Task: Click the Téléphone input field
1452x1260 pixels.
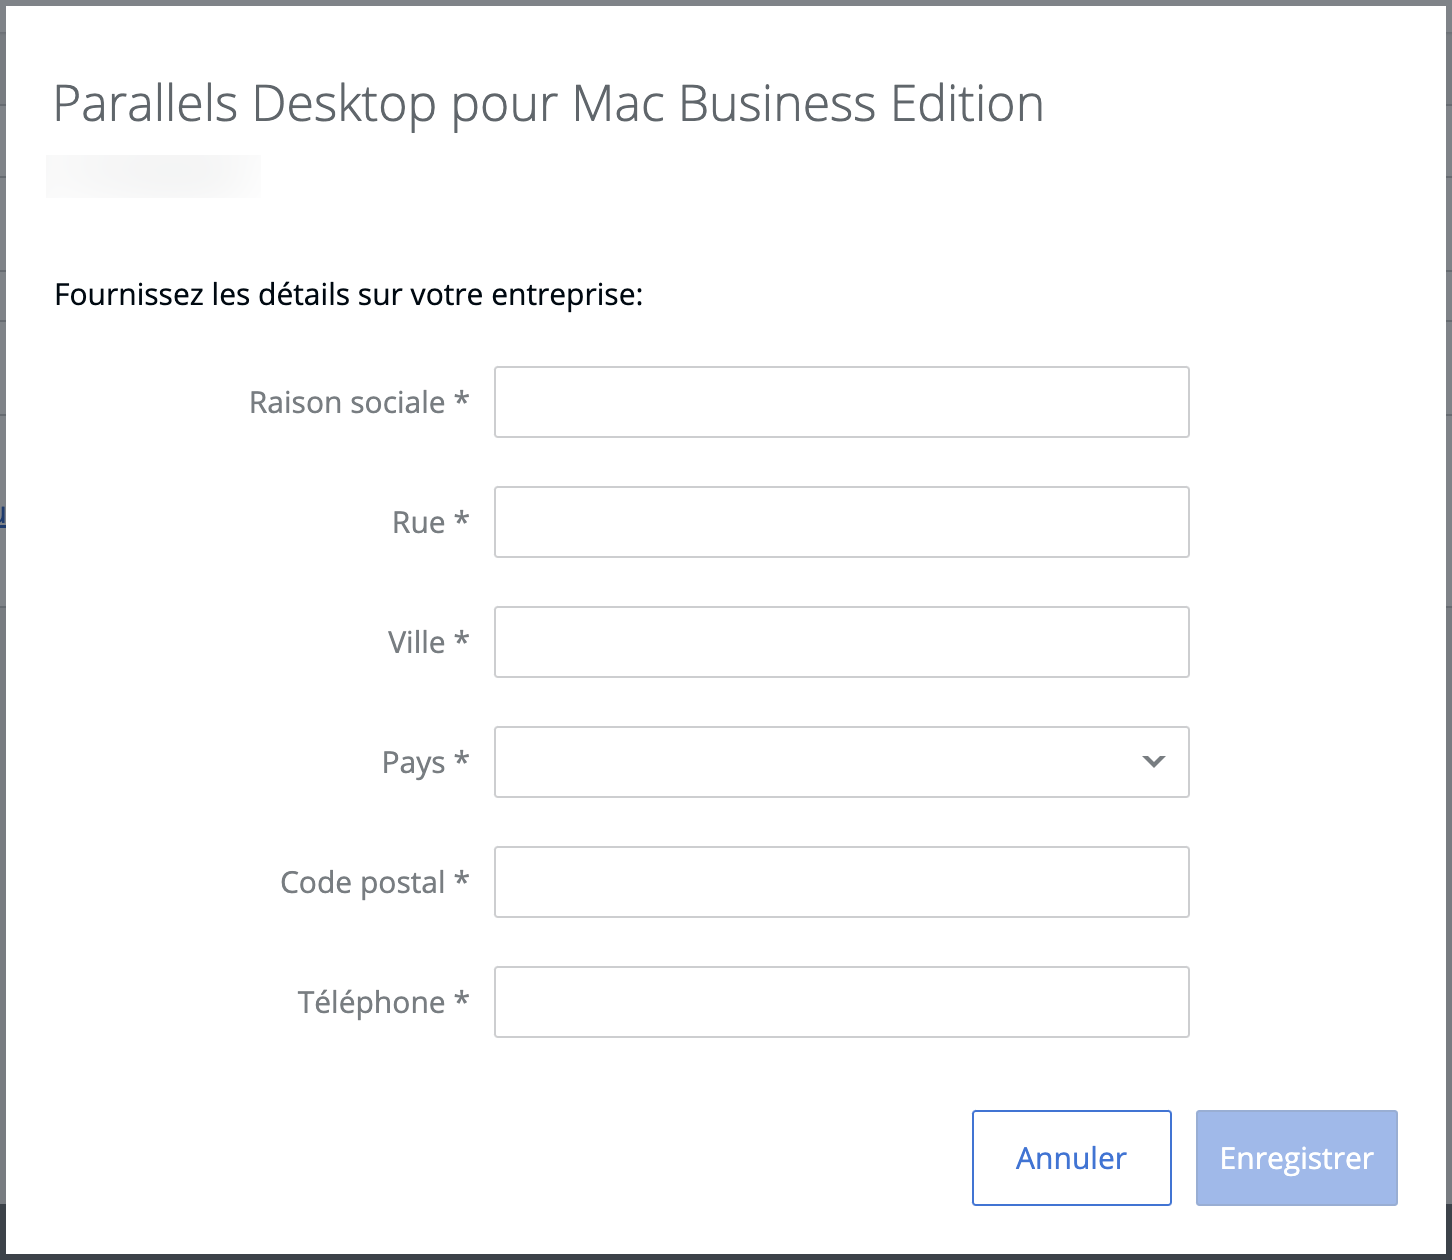Action: click(x=841, y=1002)
